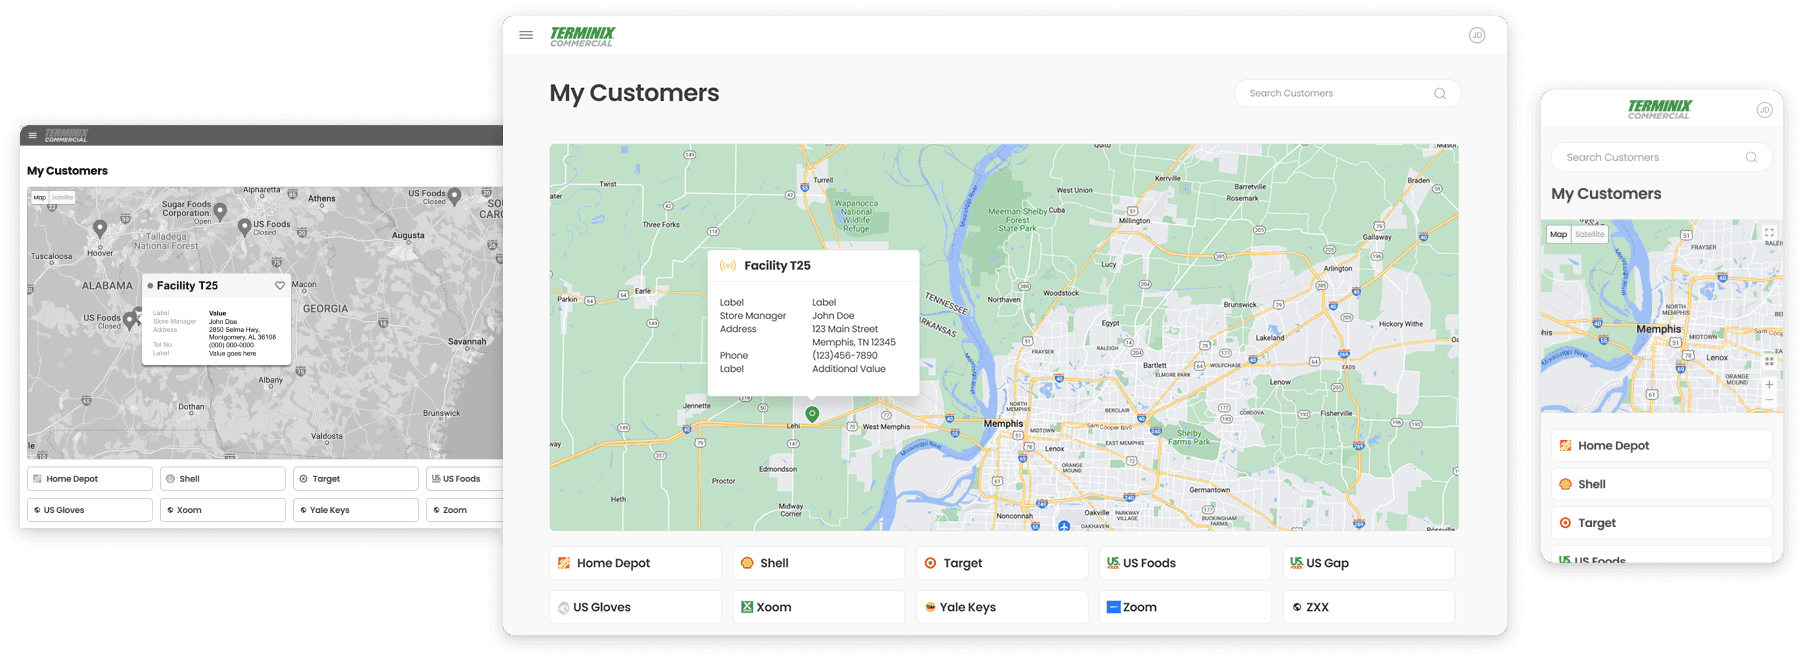The width and height of the screenshot is (1803, 659).
Task: Open US Foods card in left window
Action: [x=465, y=479]
